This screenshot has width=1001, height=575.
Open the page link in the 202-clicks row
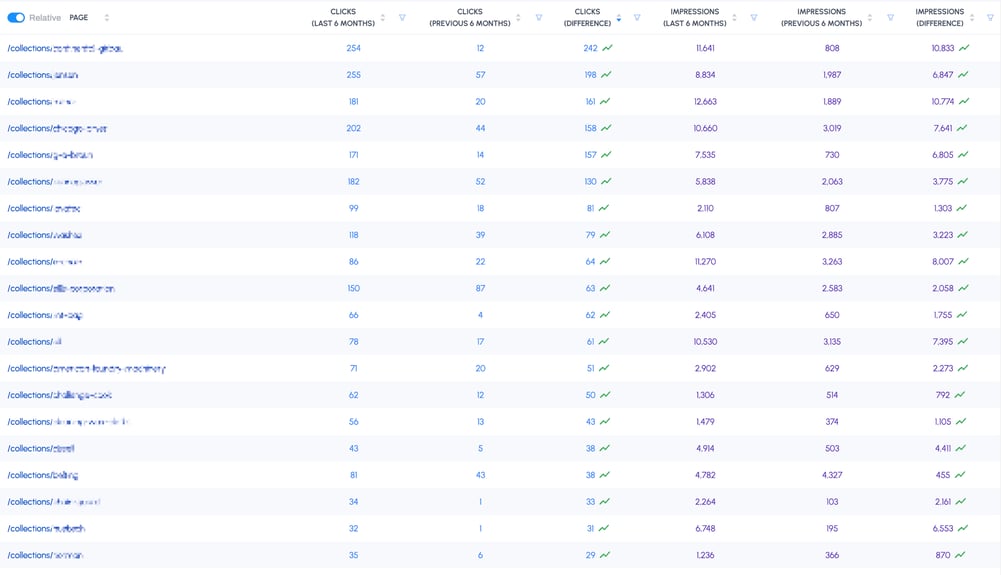point(57,129)
